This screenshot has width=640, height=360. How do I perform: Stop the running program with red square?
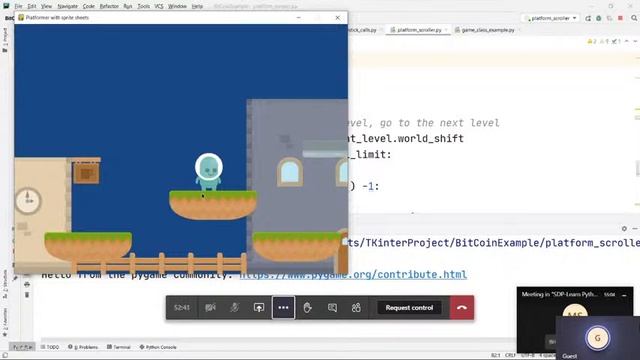(x=620, y=18)
